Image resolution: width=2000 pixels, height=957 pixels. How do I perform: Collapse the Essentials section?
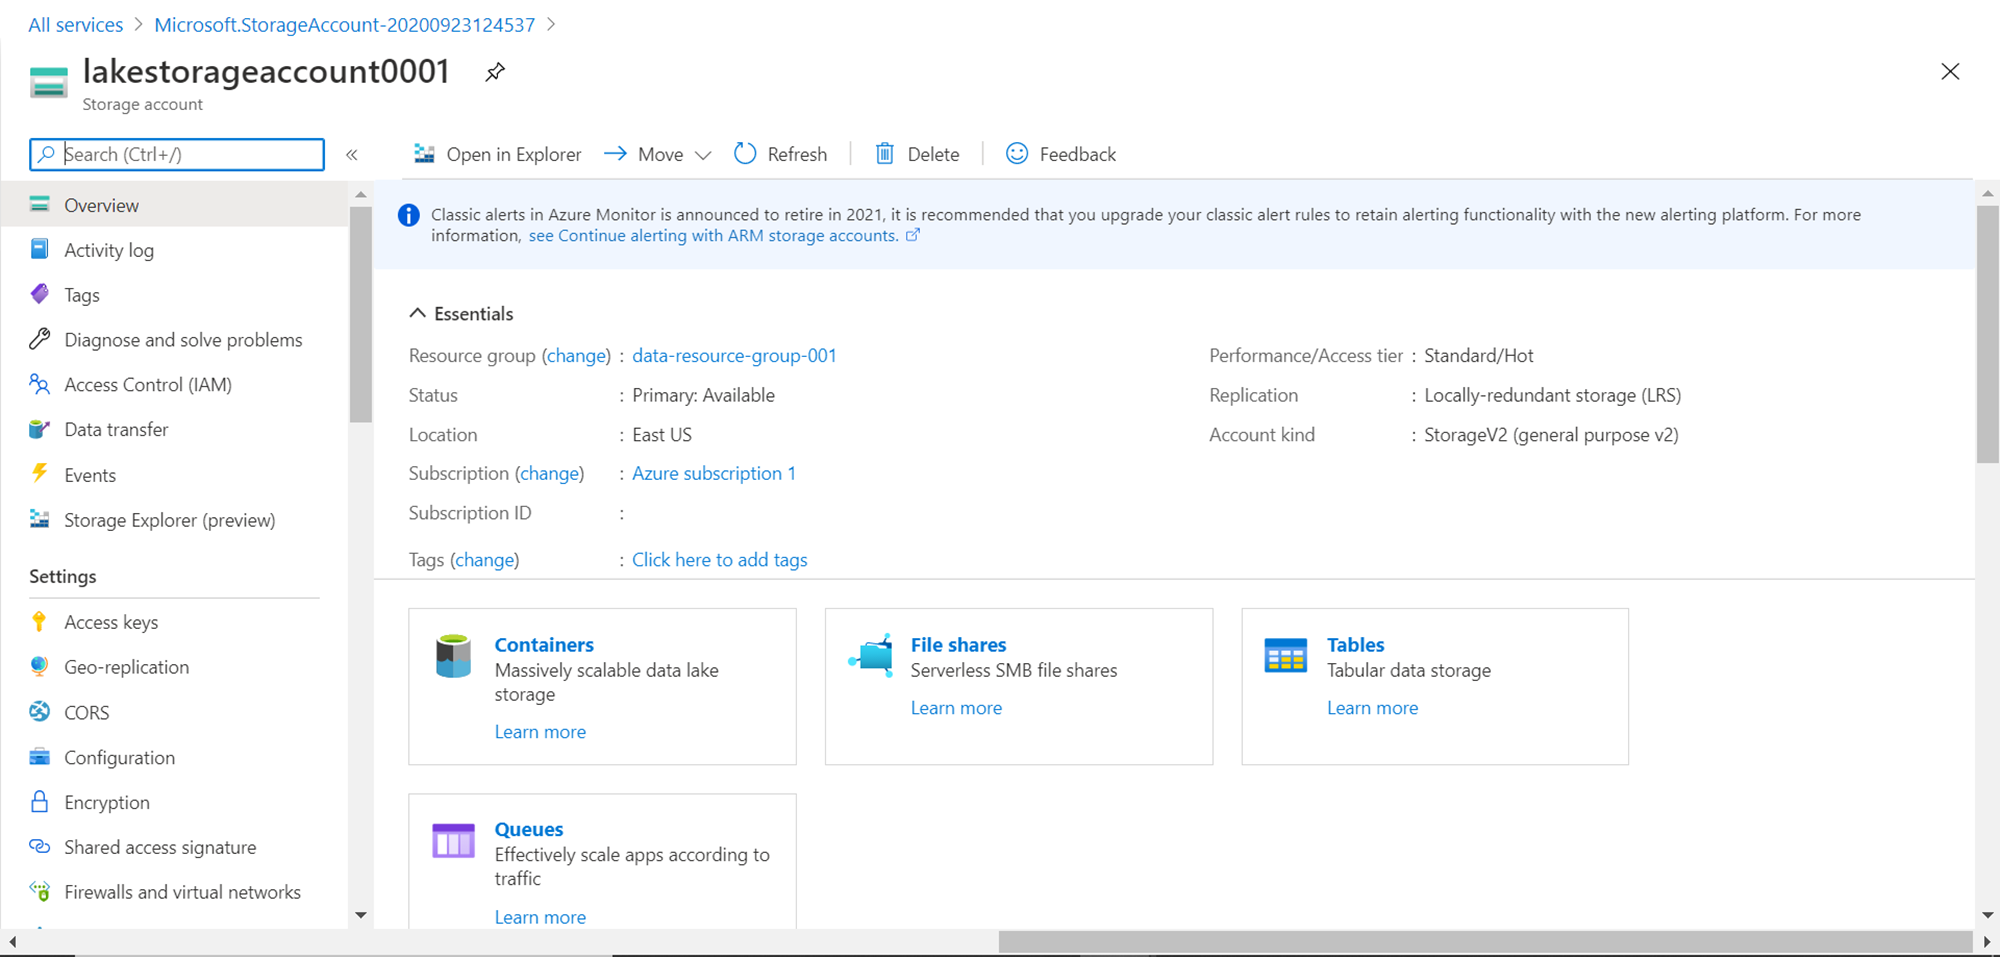click(x=418, y=314)
